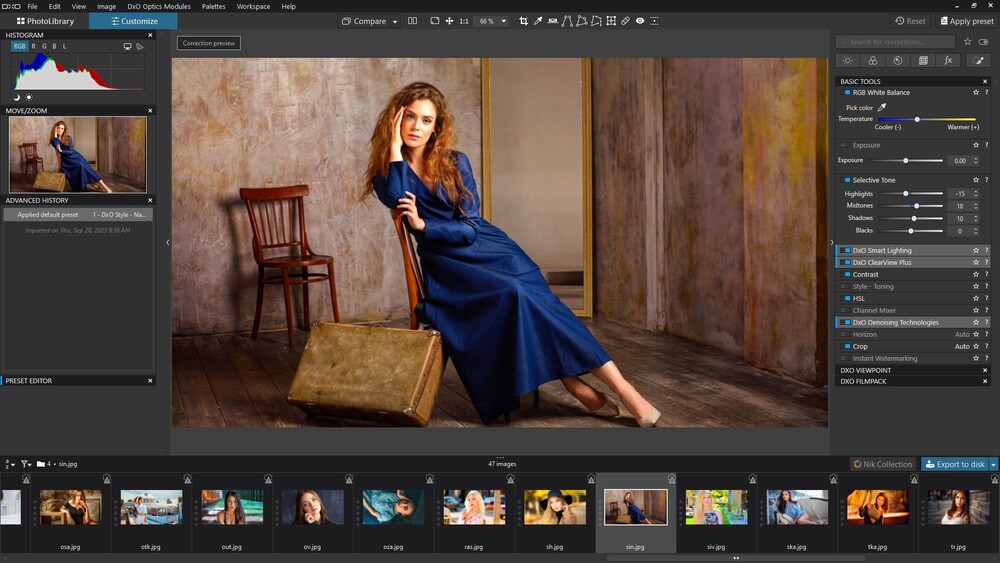Open the Reshape grid tool
Screen dimensions: 1000x563
611,21
